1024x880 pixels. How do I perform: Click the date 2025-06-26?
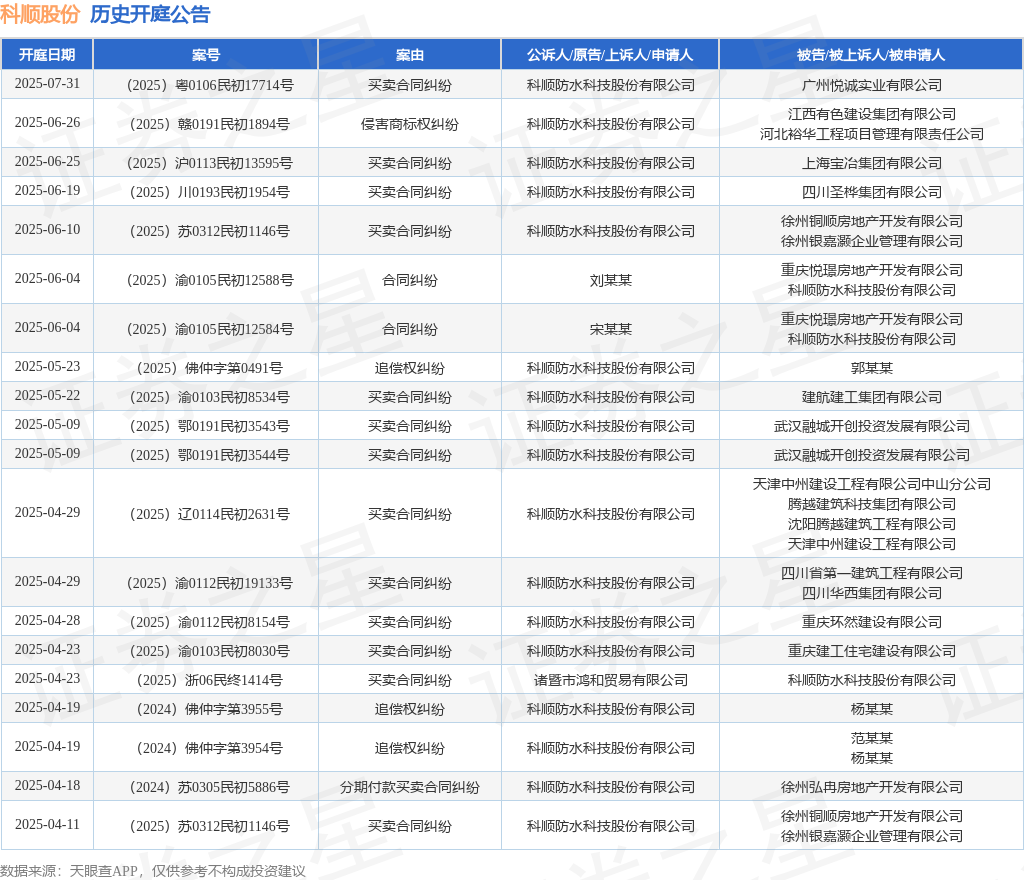click(x=47, y=123)
